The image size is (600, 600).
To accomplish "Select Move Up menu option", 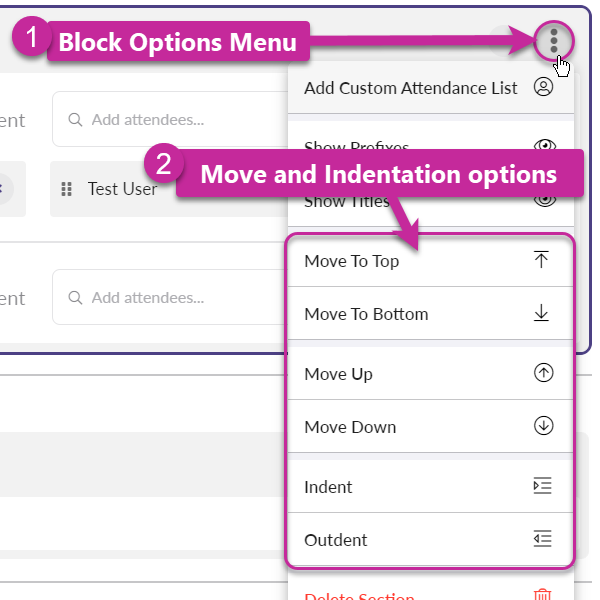I will coord(339,374).
